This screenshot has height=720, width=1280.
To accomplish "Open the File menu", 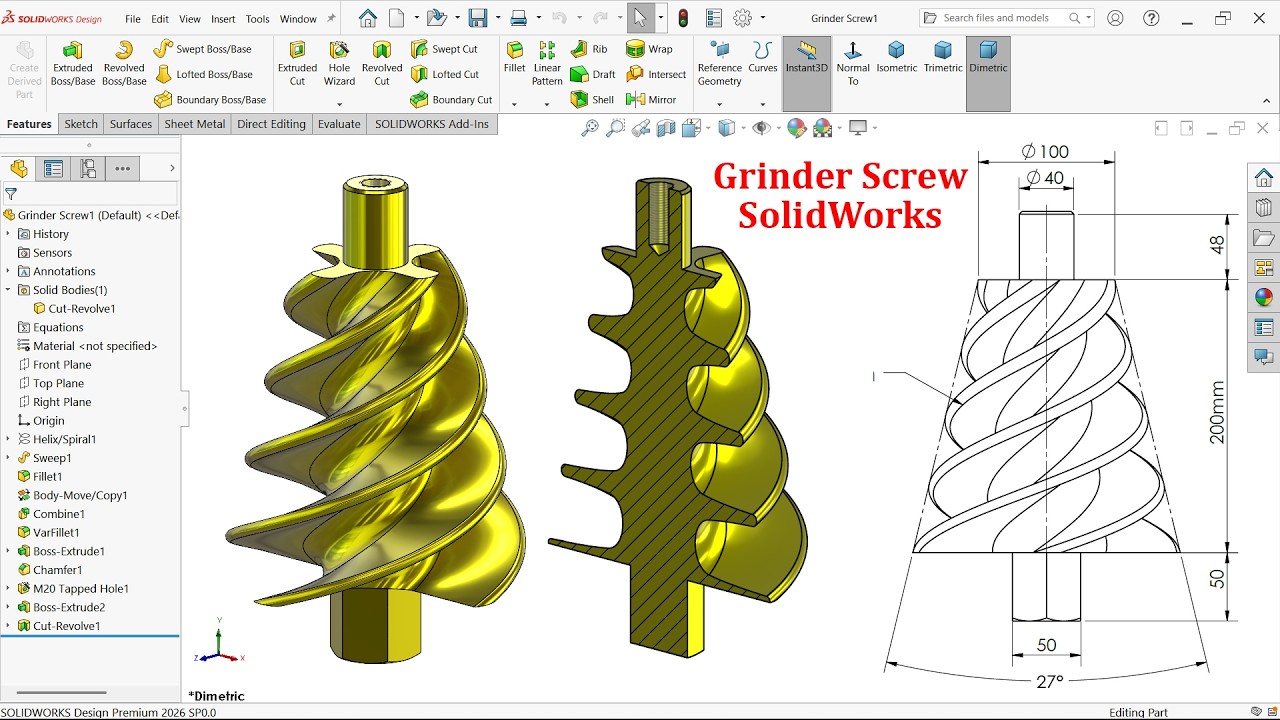I will pyautogui.click(x=132, y=19).
